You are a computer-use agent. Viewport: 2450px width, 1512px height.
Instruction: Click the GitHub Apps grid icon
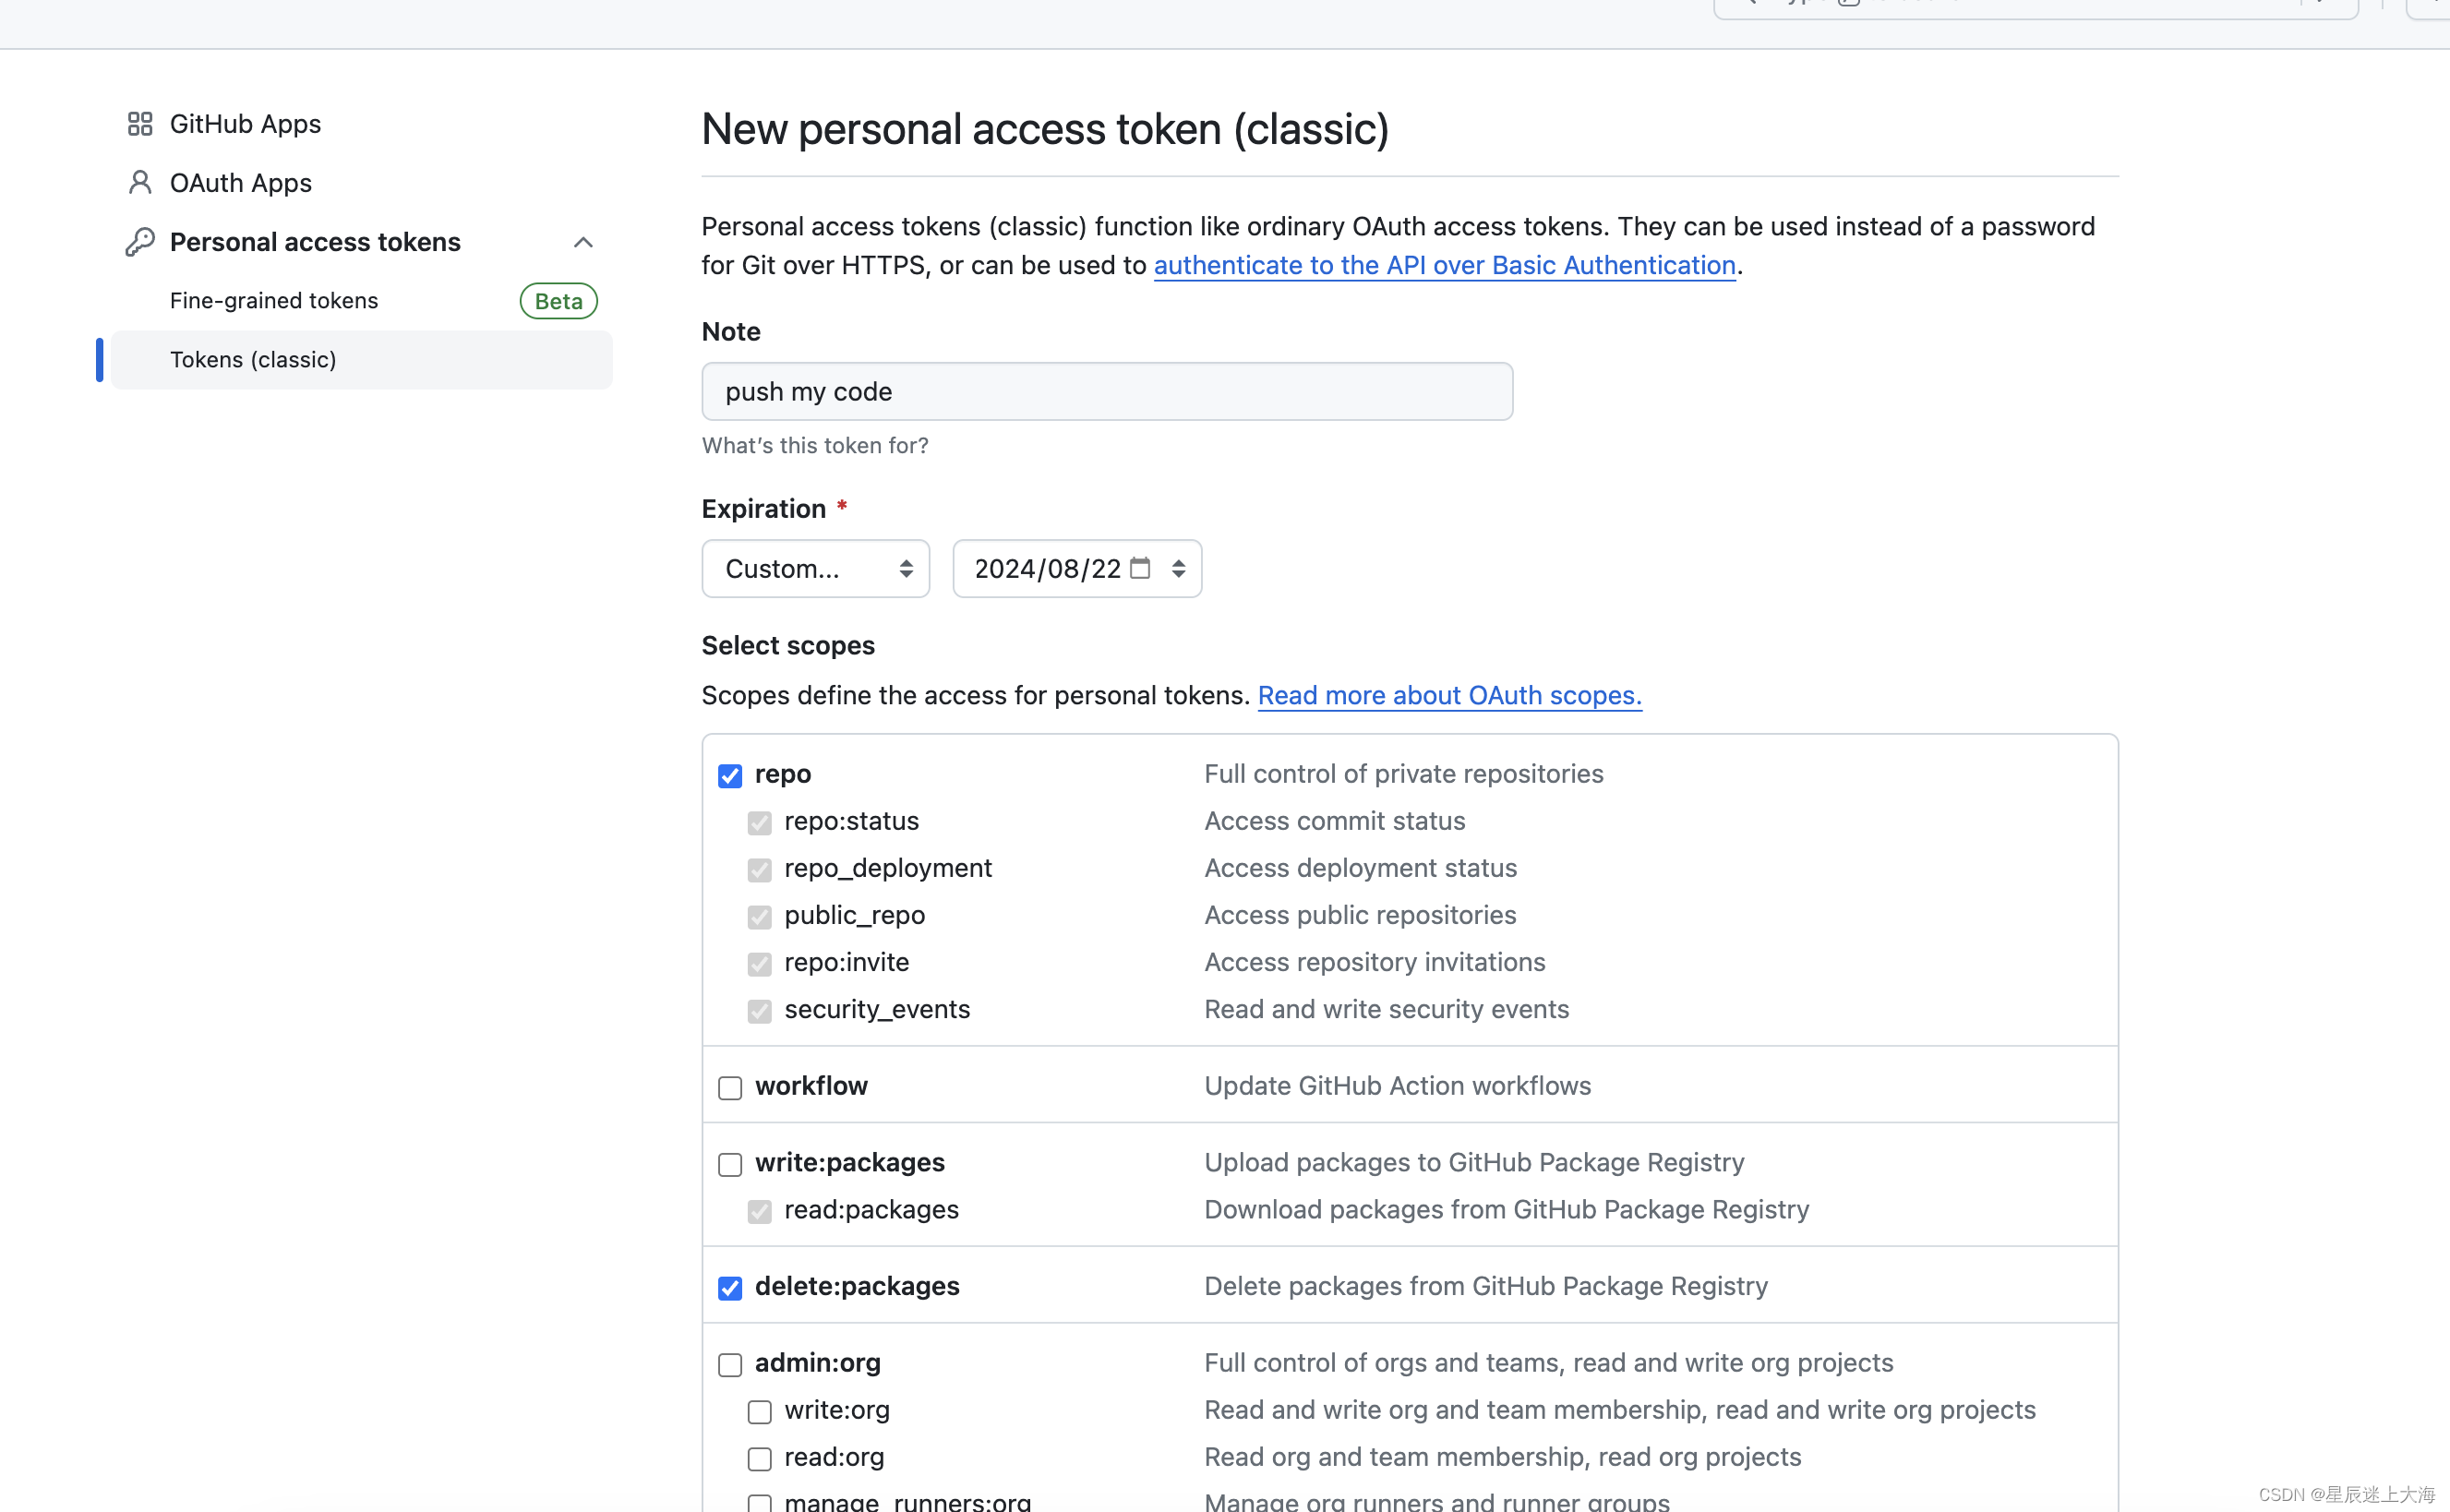[140, 124]
